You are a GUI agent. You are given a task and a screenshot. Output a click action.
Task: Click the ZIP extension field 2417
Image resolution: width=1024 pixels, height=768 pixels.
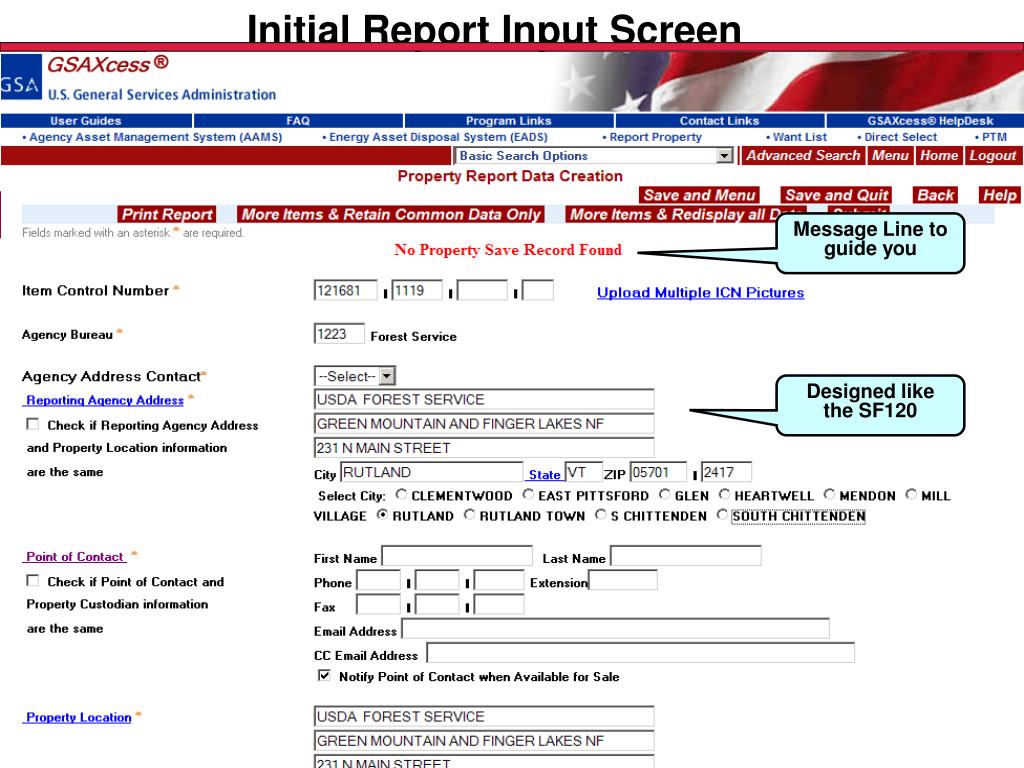coord(726,472)
